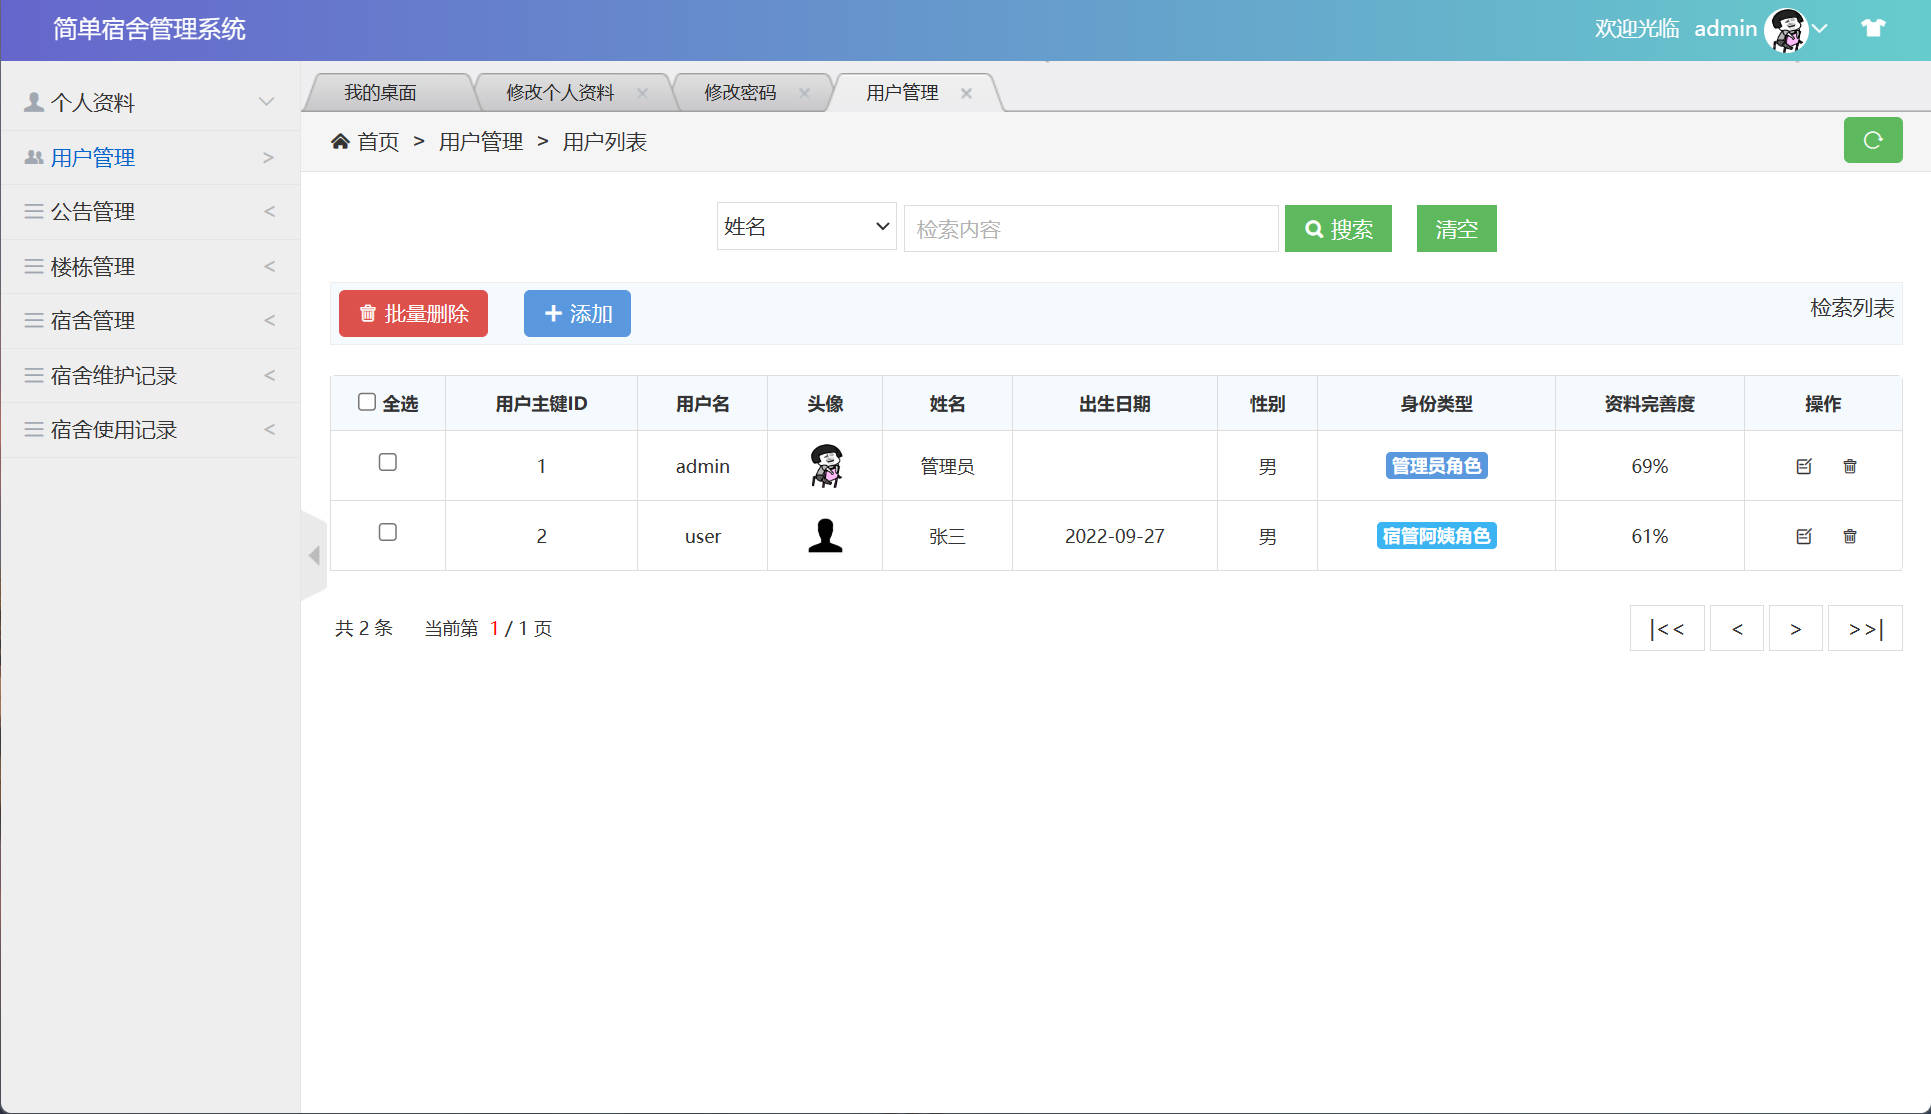Click the green refresh icon
The image size is (1931, 1114).
(x=1873, y=140)
